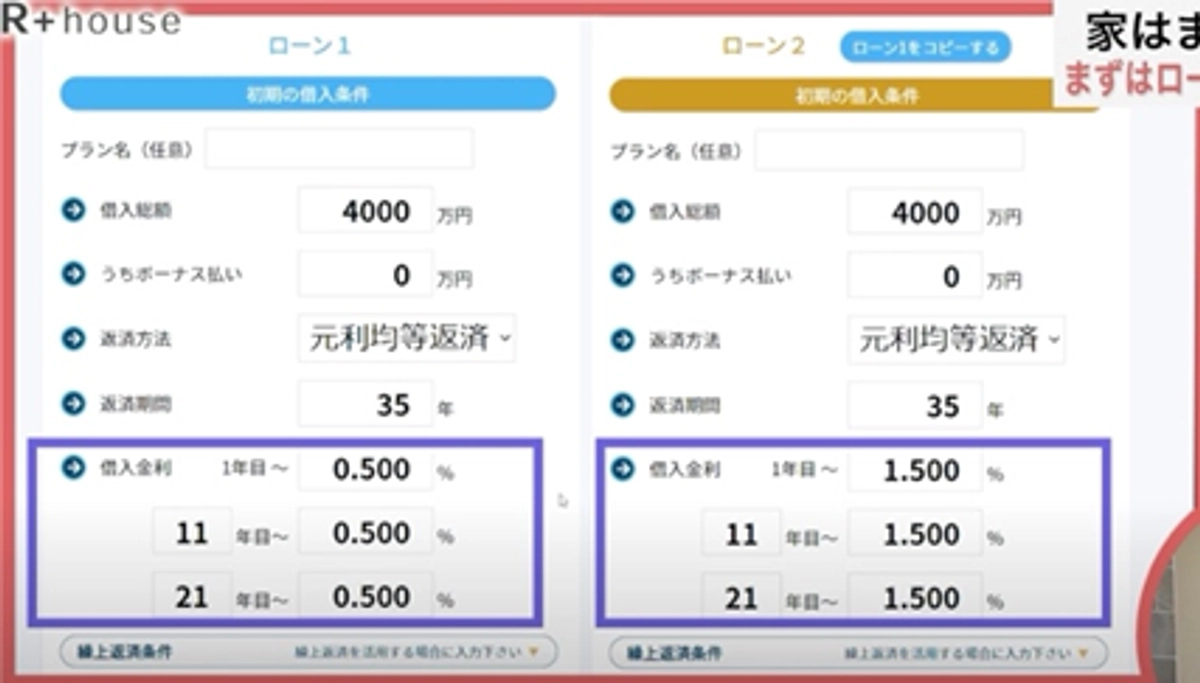The height and width of the screenshot is (683, 1200).
Task: Expand the 繰上返済条件 section under ローン1
Action: pyautogui.click(x=308, y=652)
